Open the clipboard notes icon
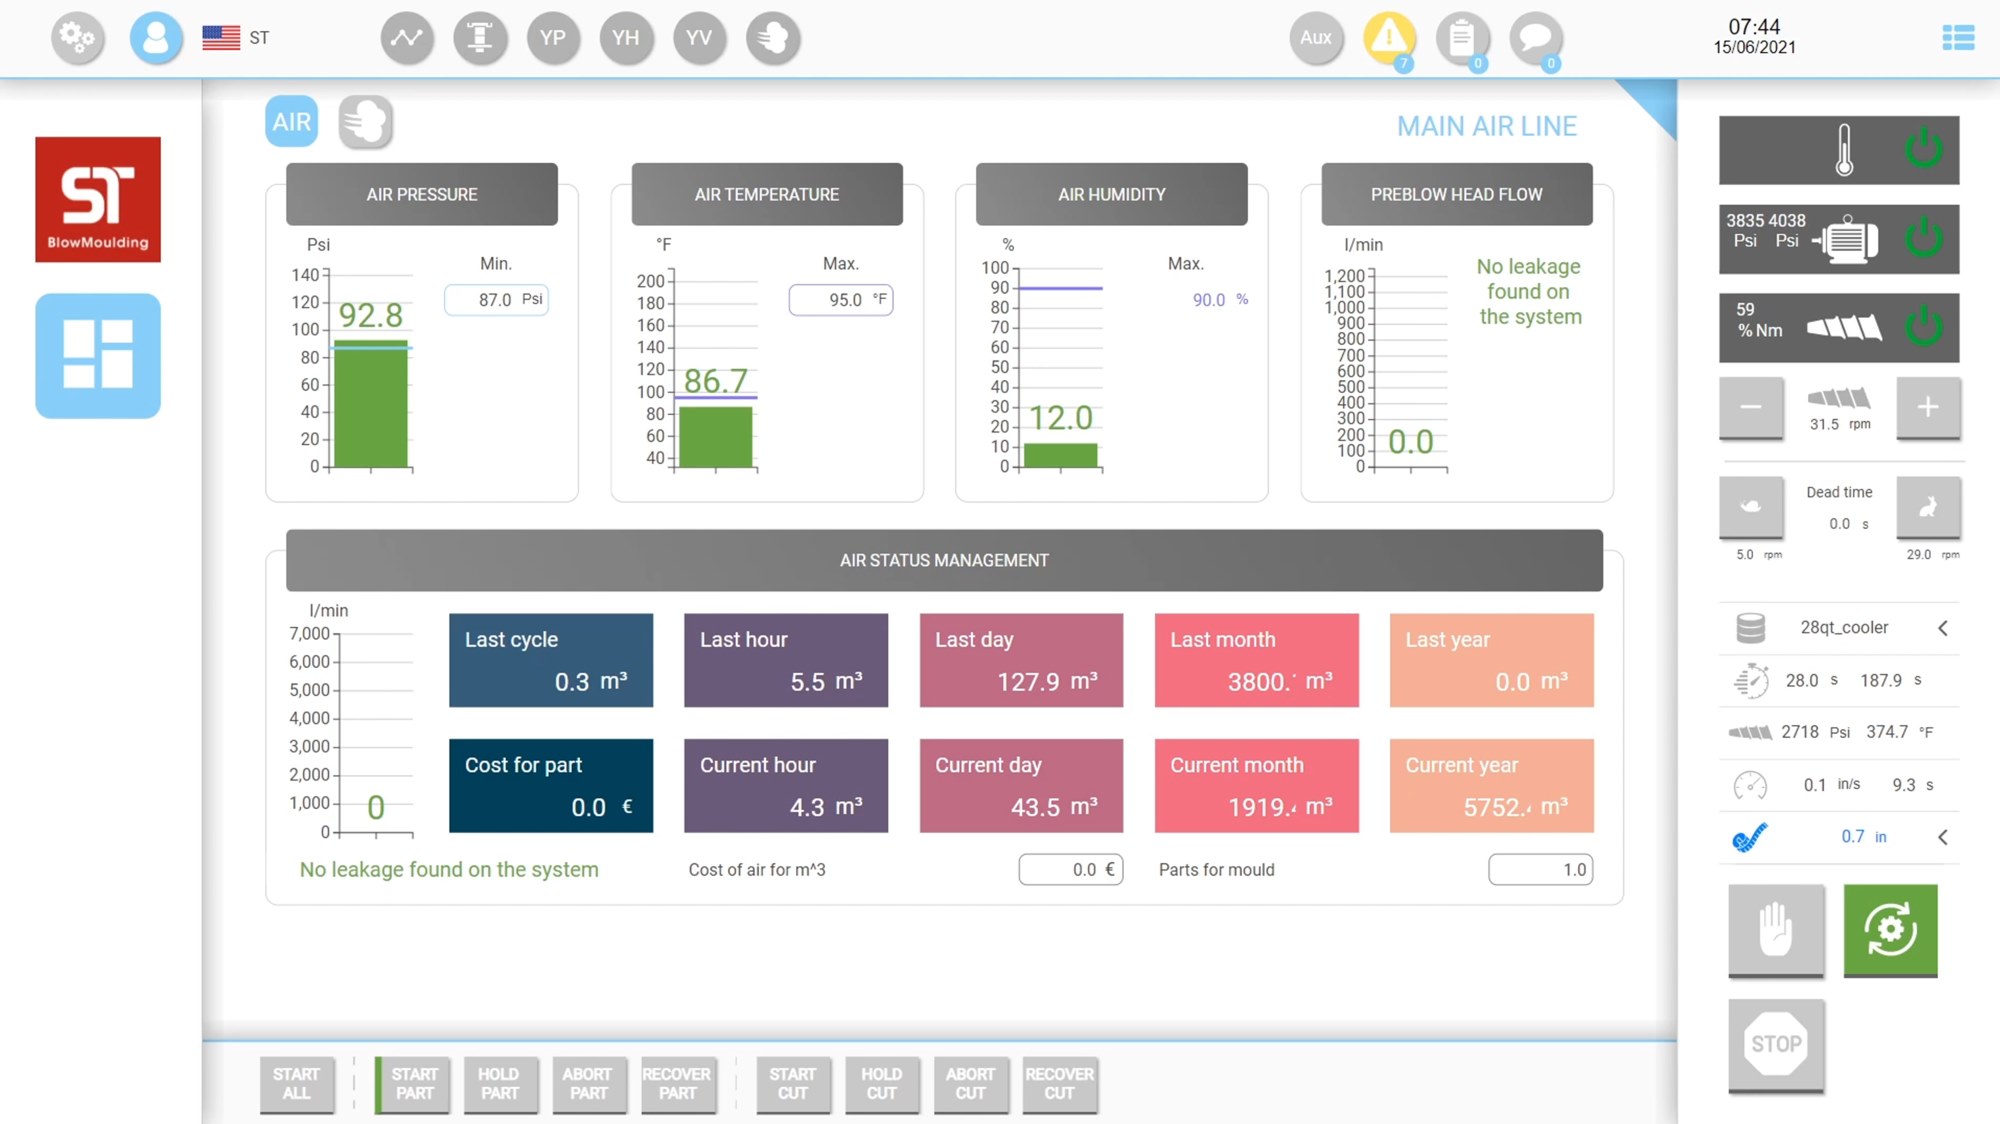2000x1124 pixels. (x=1462, y=38)
